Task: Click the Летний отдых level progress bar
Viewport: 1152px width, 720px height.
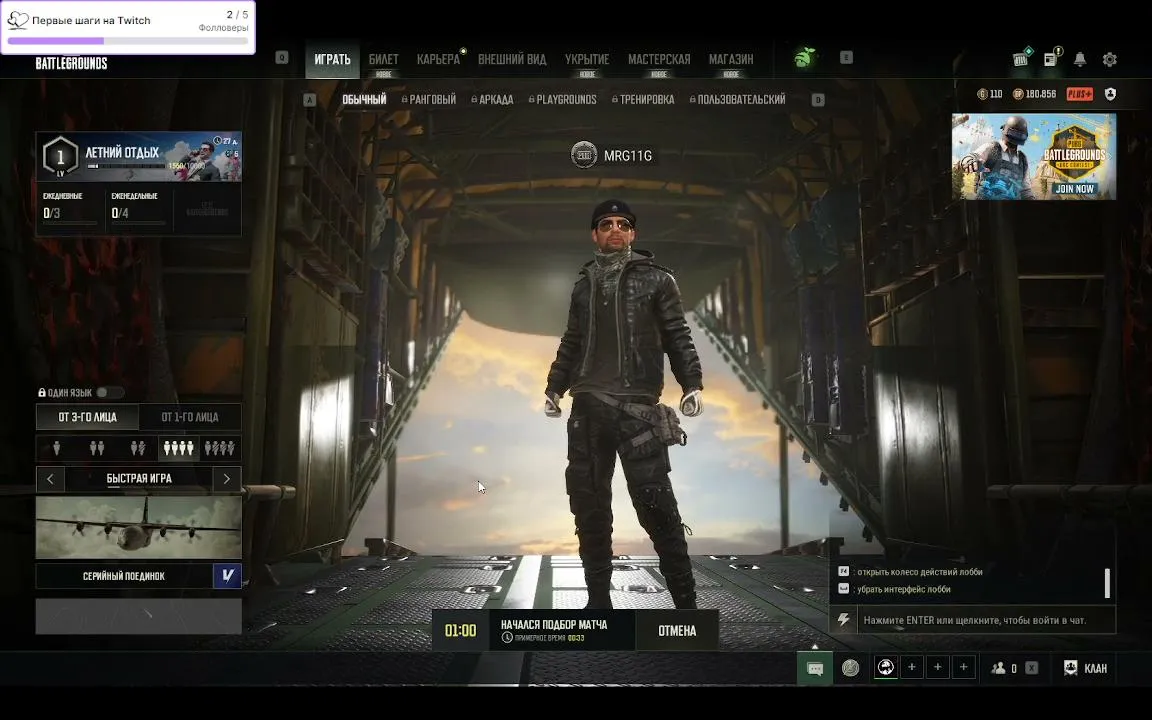Action: [126, 166]
